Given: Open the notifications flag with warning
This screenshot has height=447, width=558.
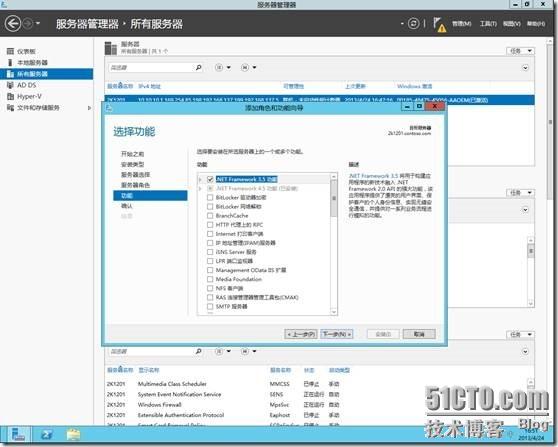Looking at the screenshot, I should [439, 25].
